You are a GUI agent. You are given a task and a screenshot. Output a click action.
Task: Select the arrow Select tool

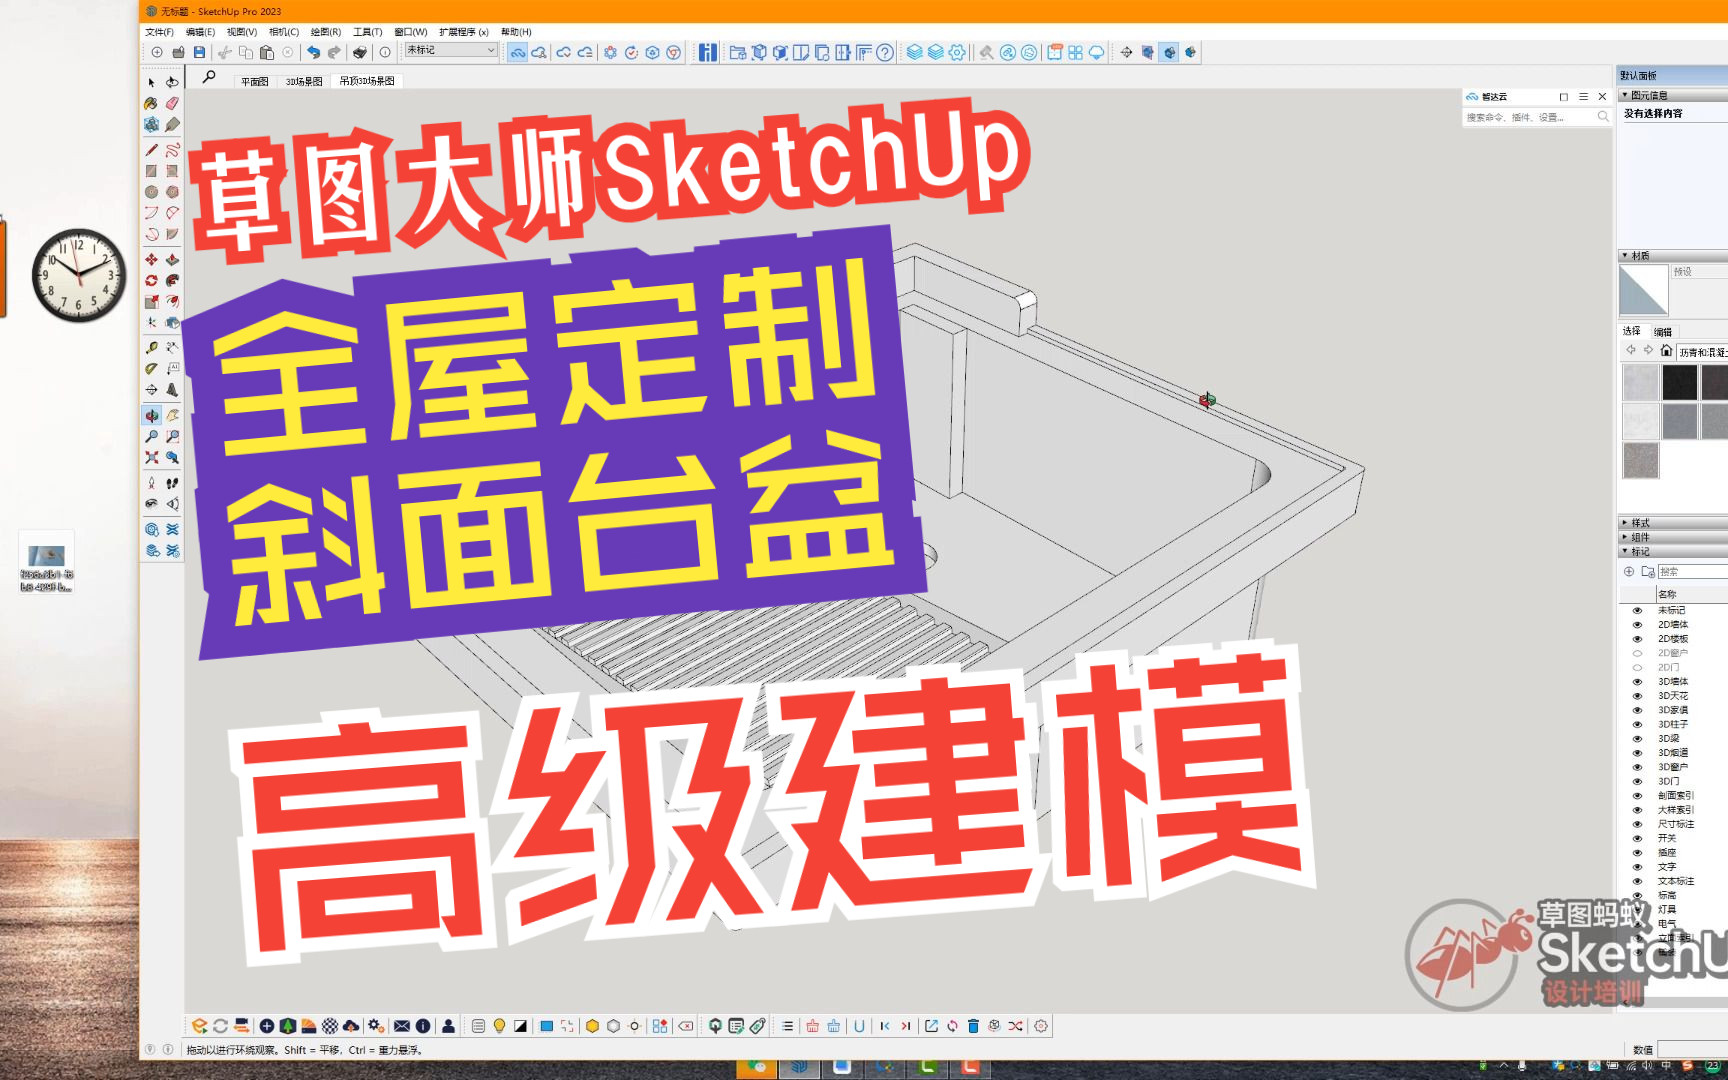click(151, 82)
